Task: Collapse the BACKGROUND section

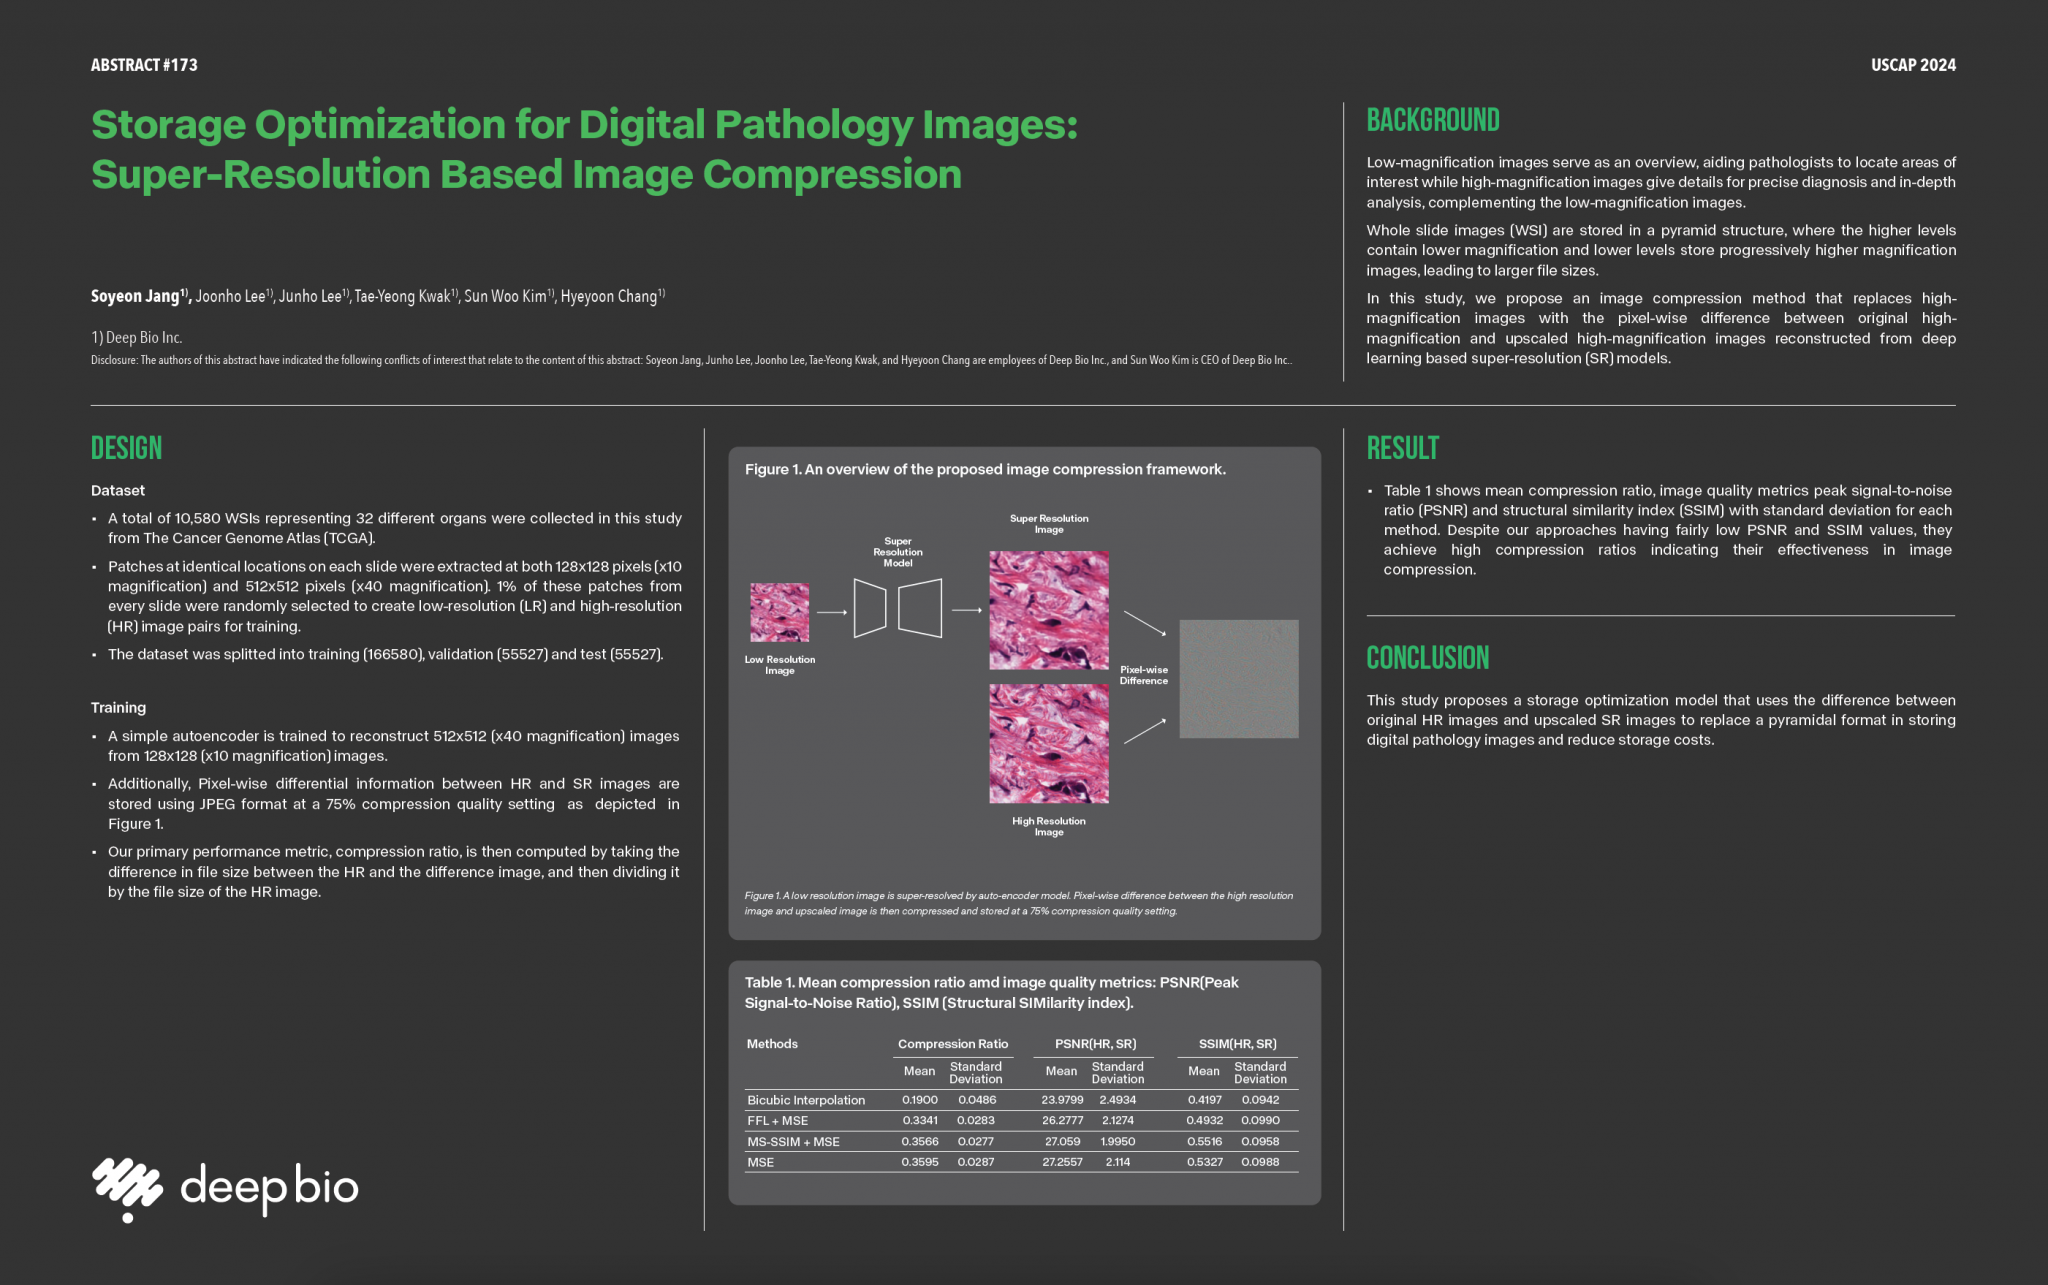Action: (1433, 120)
